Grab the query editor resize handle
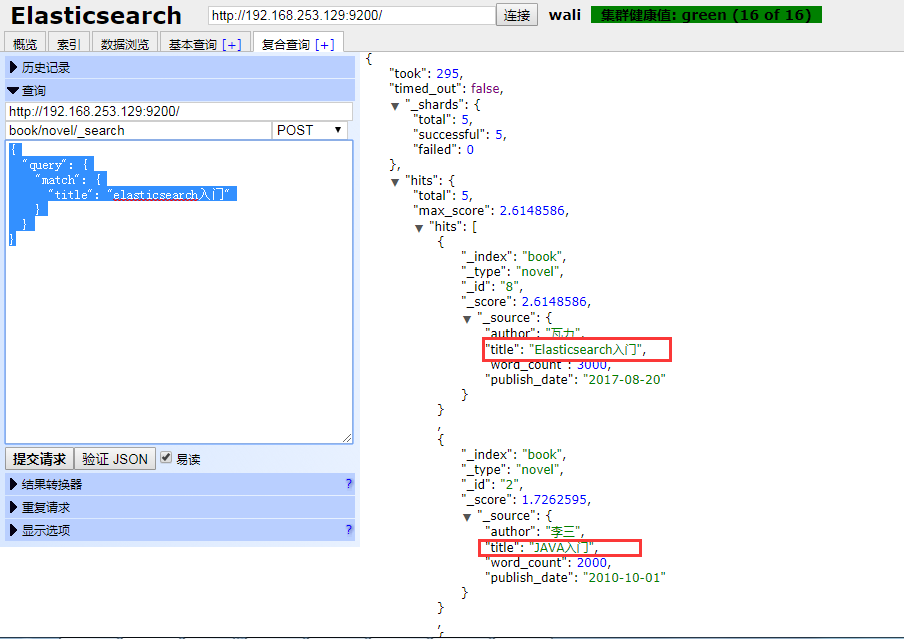The image size is (904, 639). pyautogui.click(x=347, y=438)
